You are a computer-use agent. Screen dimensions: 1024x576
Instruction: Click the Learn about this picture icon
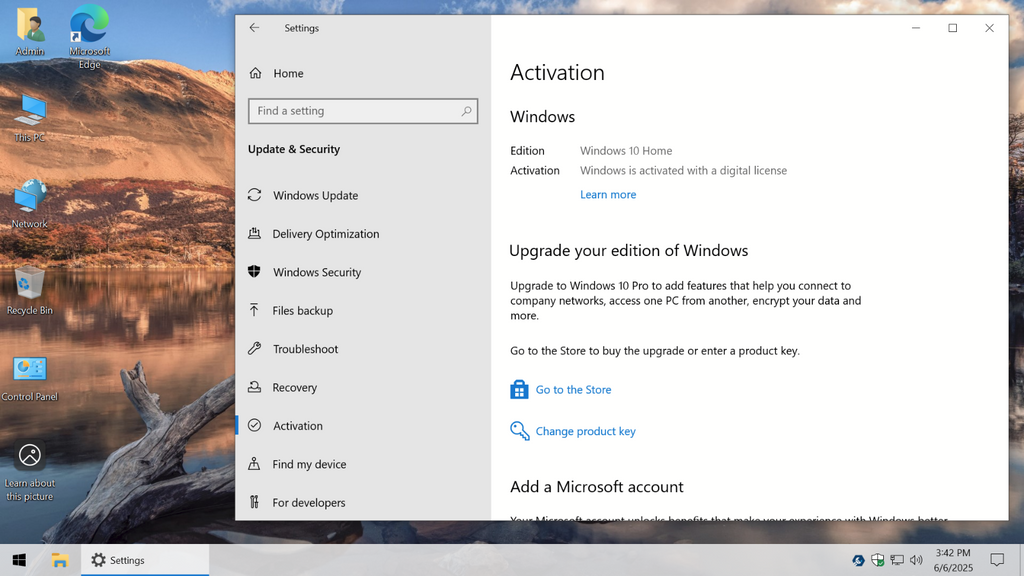tap(29, 472)
